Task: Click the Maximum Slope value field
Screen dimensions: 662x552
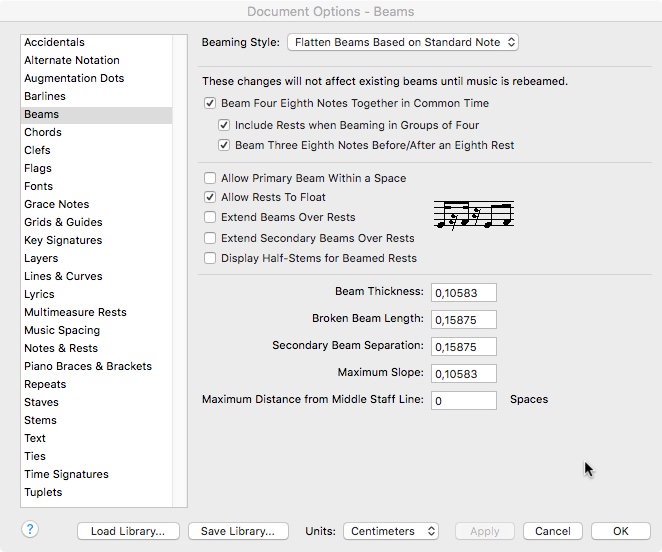Action: (463, 373)
